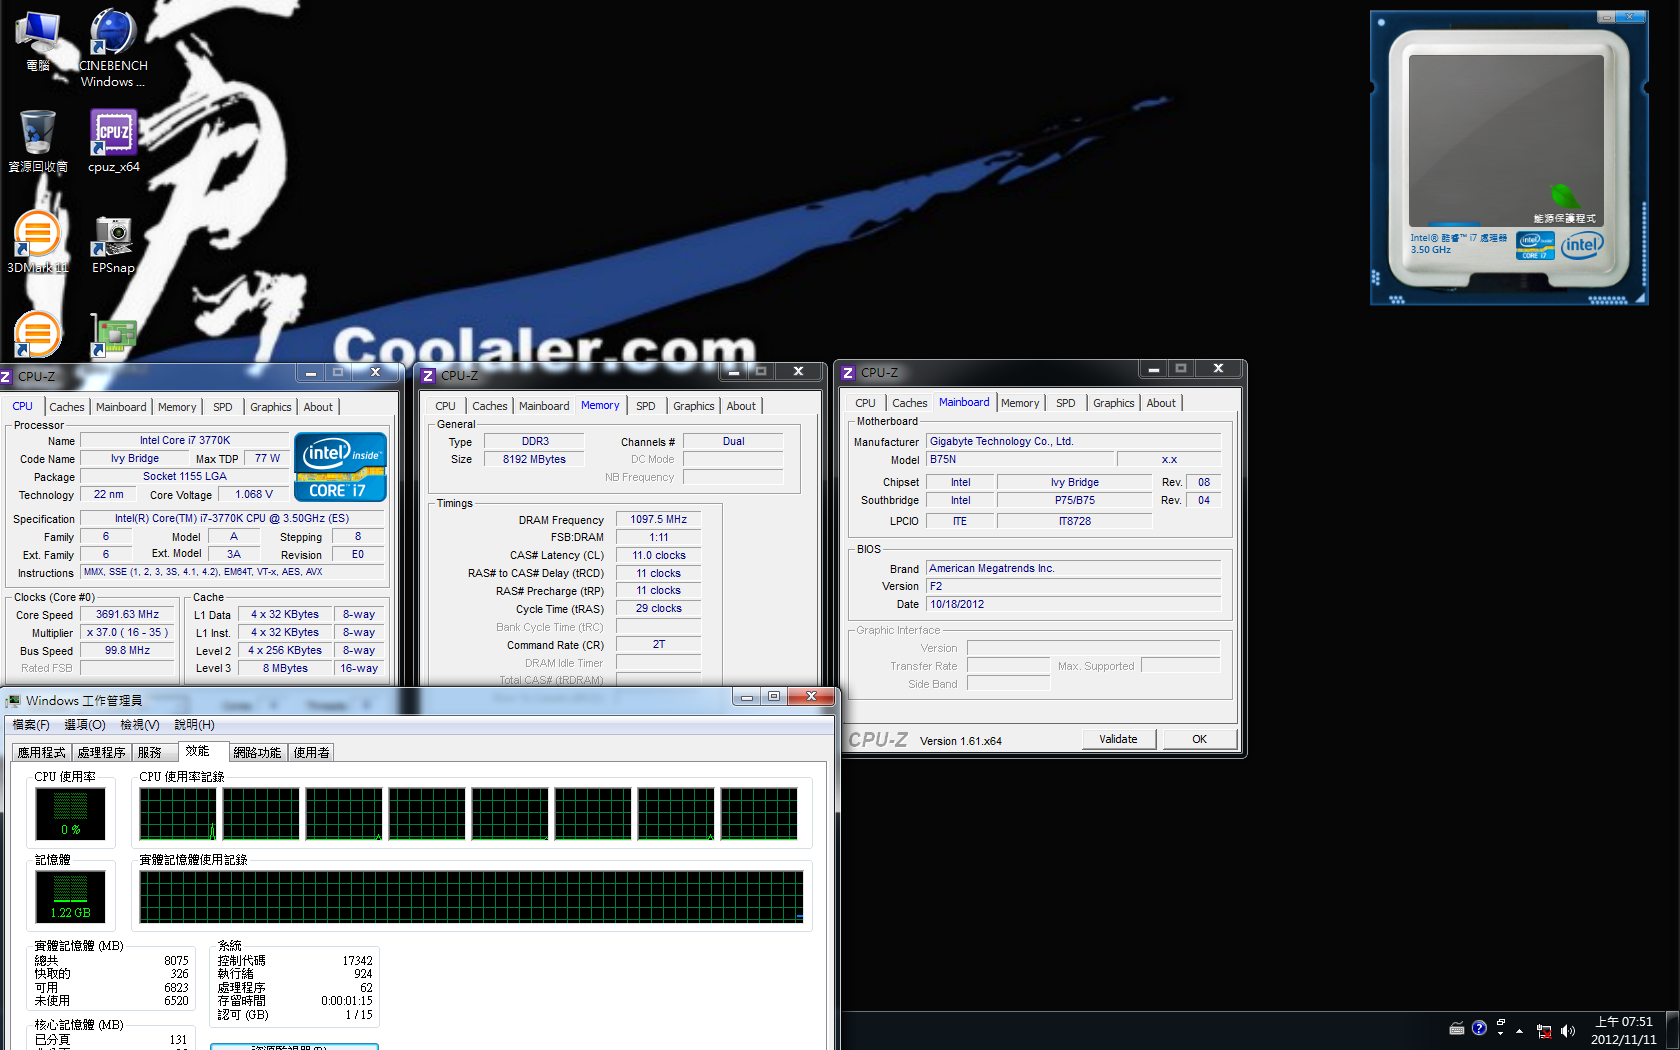Click the Bus Speed 99.8 MHz value
The width and height of the screenshot is (1680, 1050).
(x=127, y=650)
